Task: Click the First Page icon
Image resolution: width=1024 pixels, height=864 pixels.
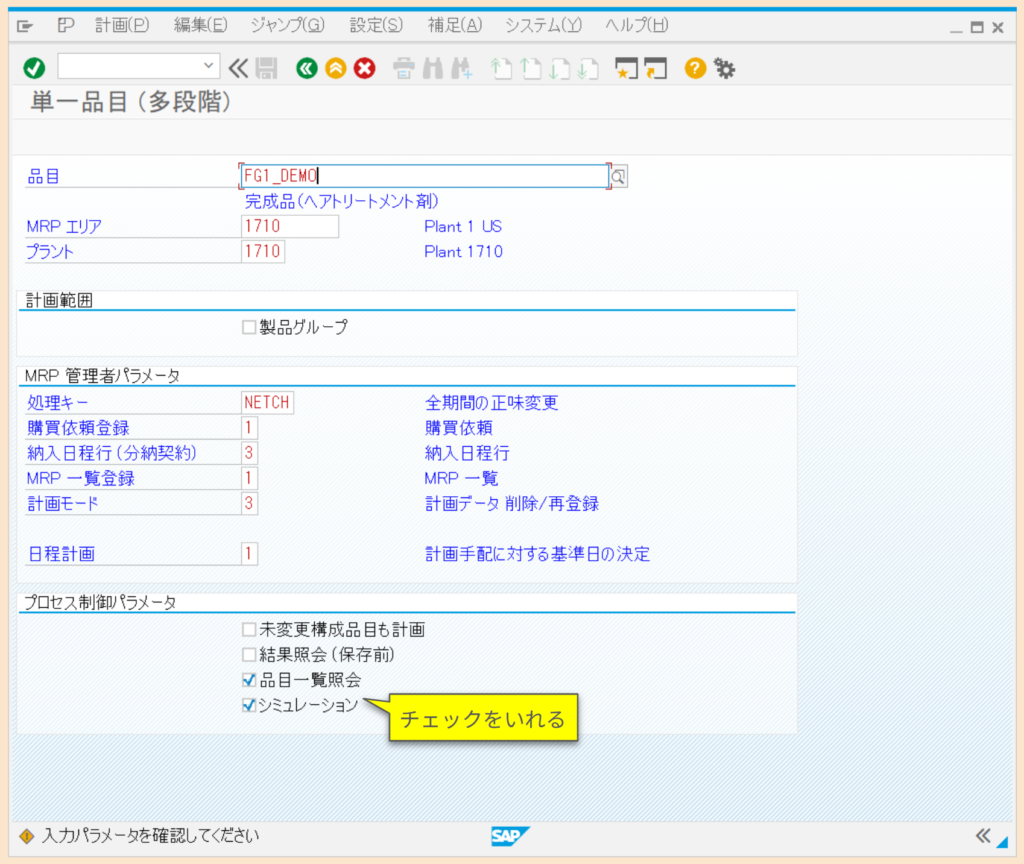Action: point(501,68)
